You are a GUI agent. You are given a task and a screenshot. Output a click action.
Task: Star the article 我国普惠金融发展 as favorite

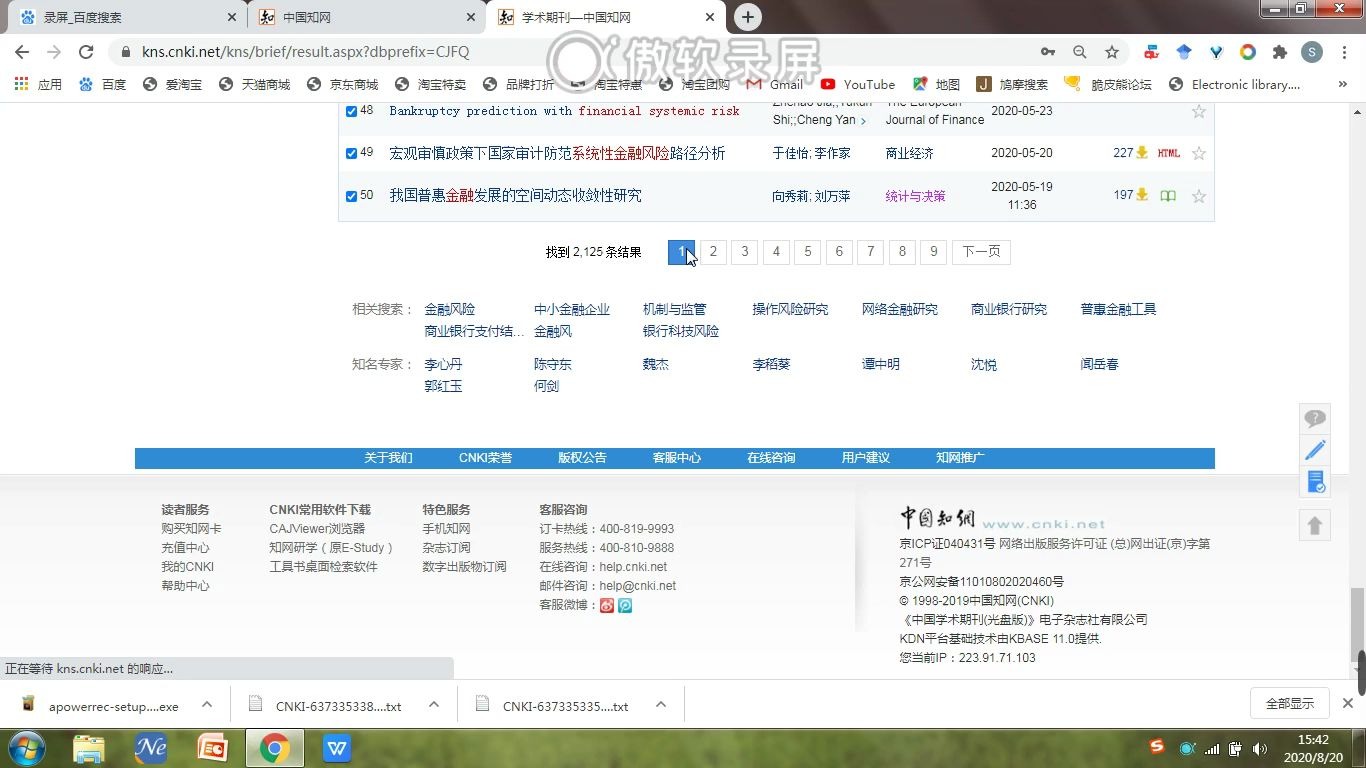coord(1198,196)
